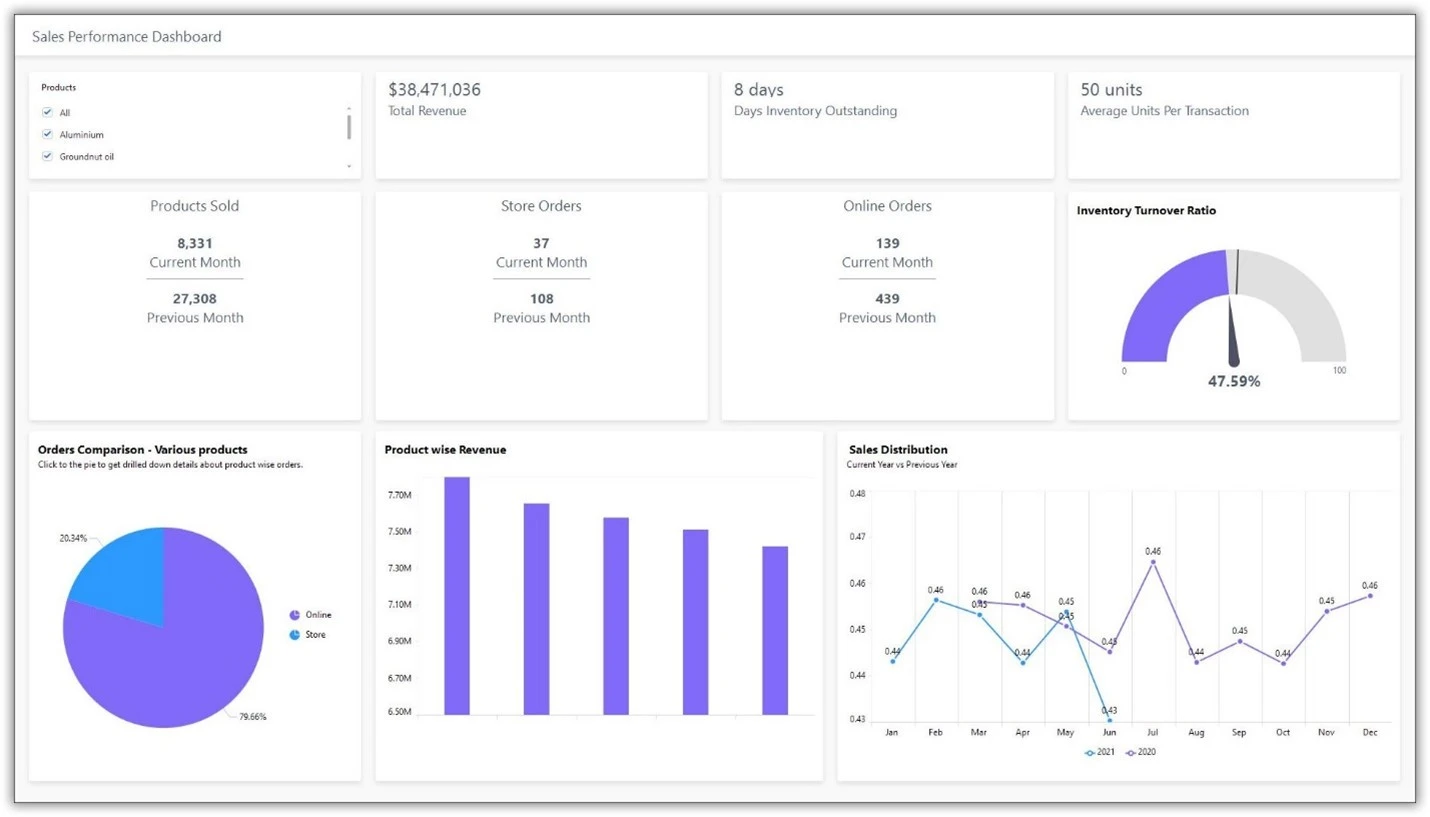Select the 2020 Sep data point 0.45

pos(1240,641)
